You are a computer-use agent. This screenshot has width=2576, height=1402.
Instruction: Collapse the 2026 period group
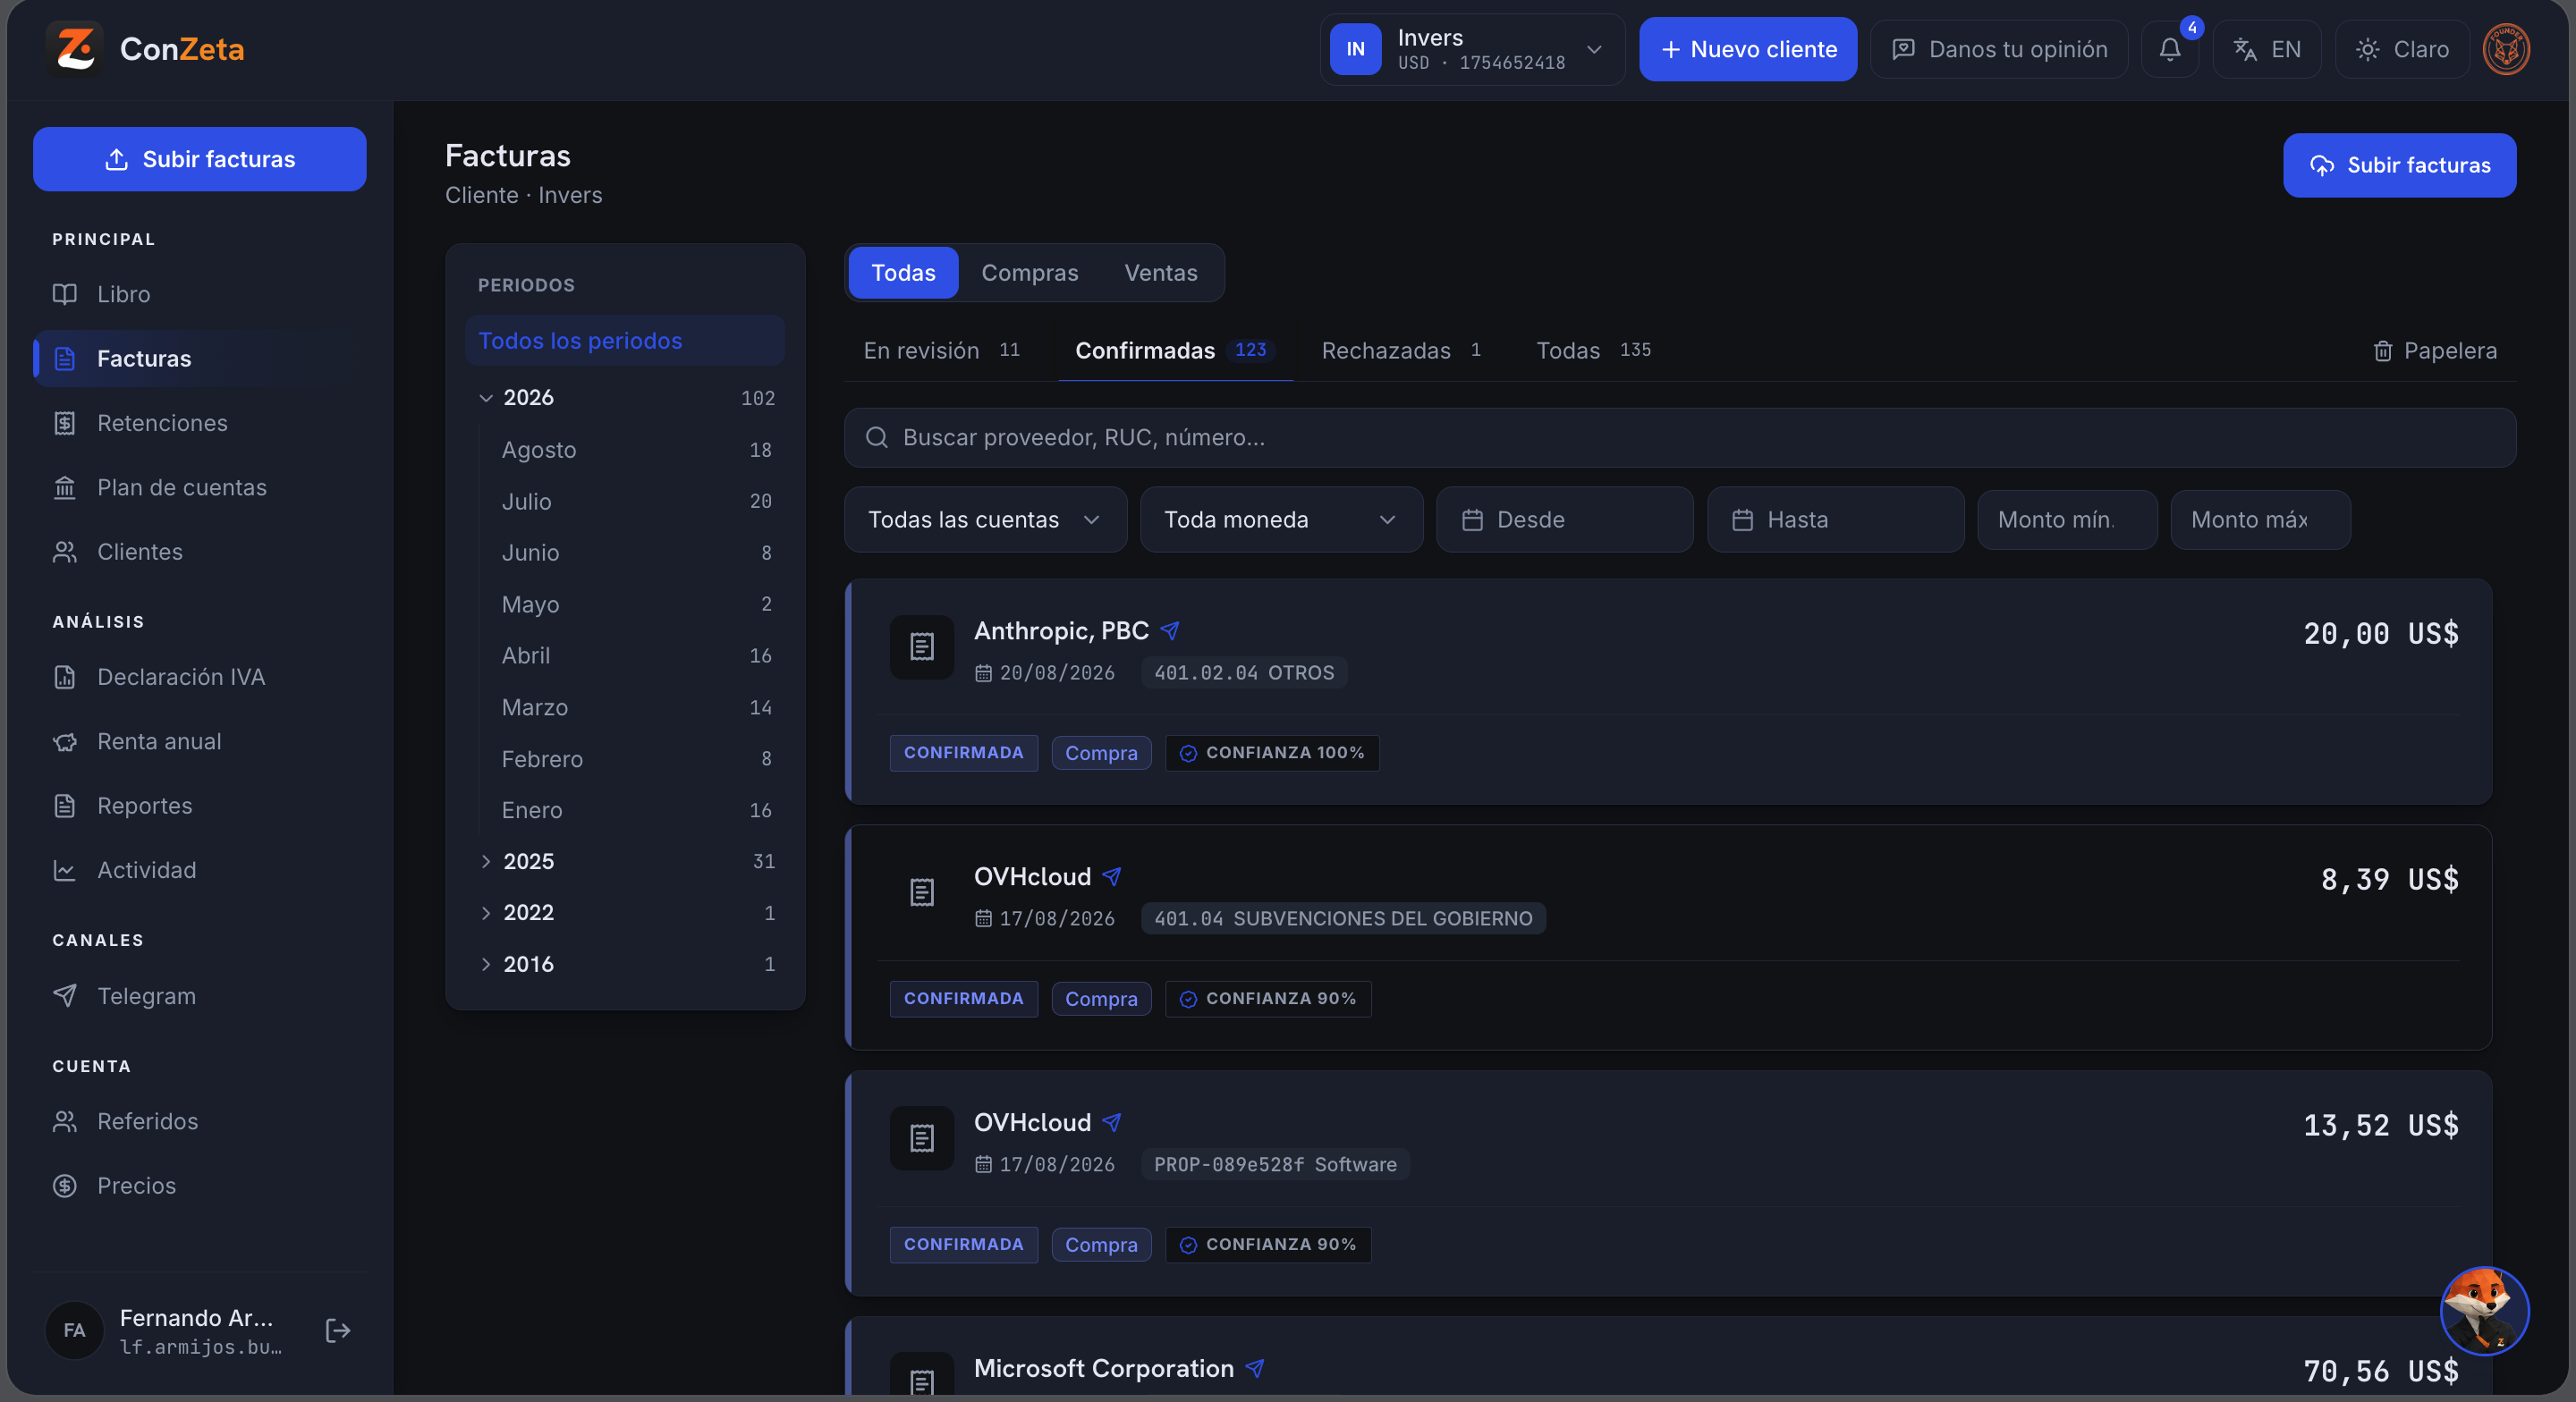point(486,398)
